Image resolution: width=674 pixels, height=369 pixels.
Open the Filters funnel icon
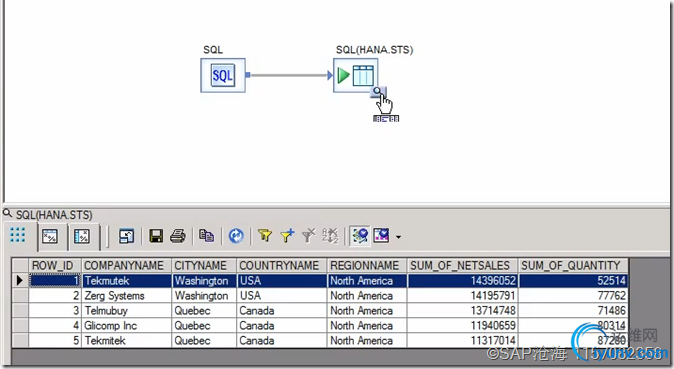click(x=265, y=236)
